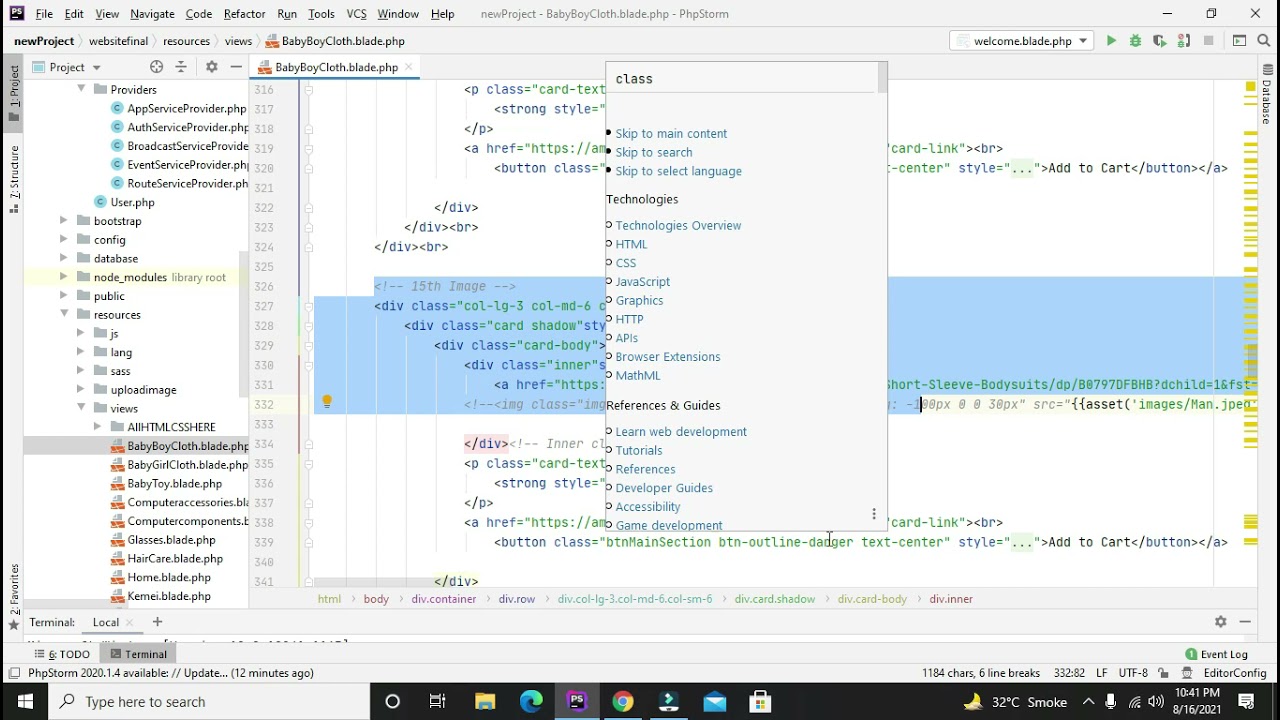Show intention actions light bulb
This screenshot has width=1280, height=720.
[326, 402]
